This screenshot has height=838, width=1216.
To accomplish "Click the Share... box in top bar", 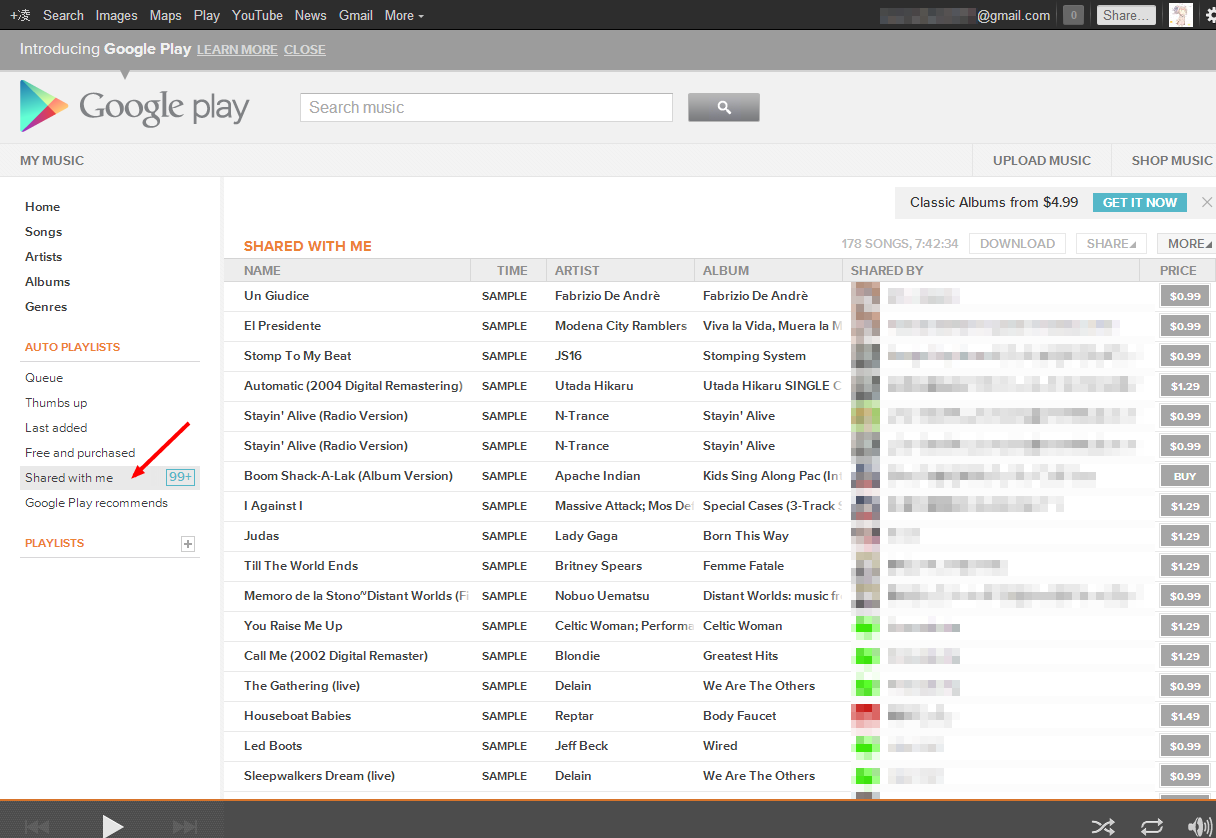I will 1126,15.
